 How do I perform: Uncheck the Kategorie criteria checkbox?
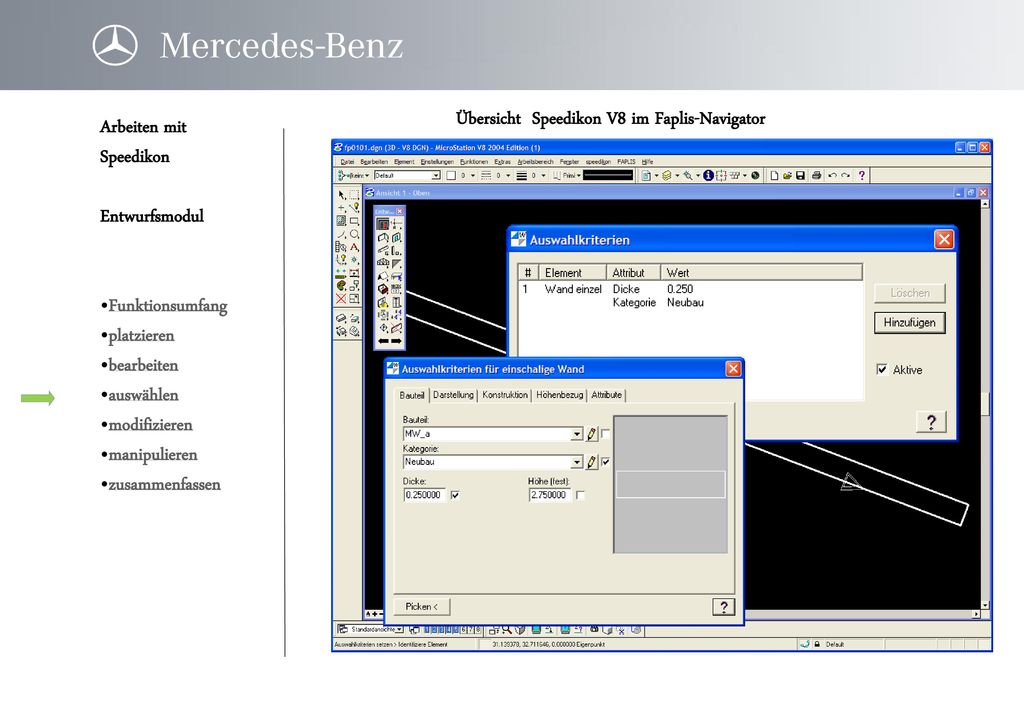(605, 462)
